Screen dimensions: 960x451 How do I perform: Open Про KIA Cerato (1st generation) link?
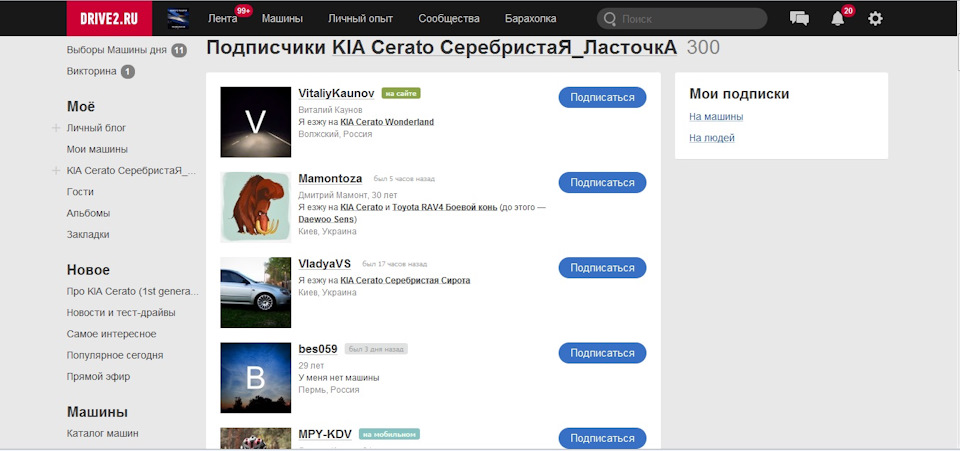coord(133,291)
